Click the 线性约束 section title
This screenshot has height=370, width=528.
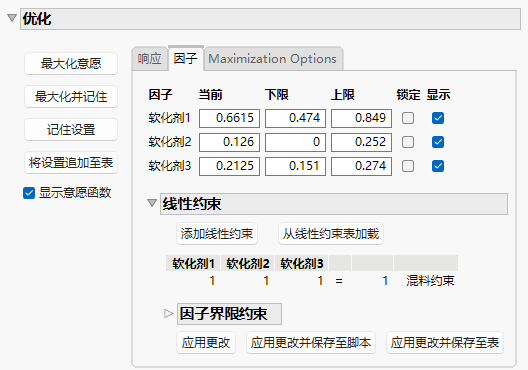click(192, 204)
